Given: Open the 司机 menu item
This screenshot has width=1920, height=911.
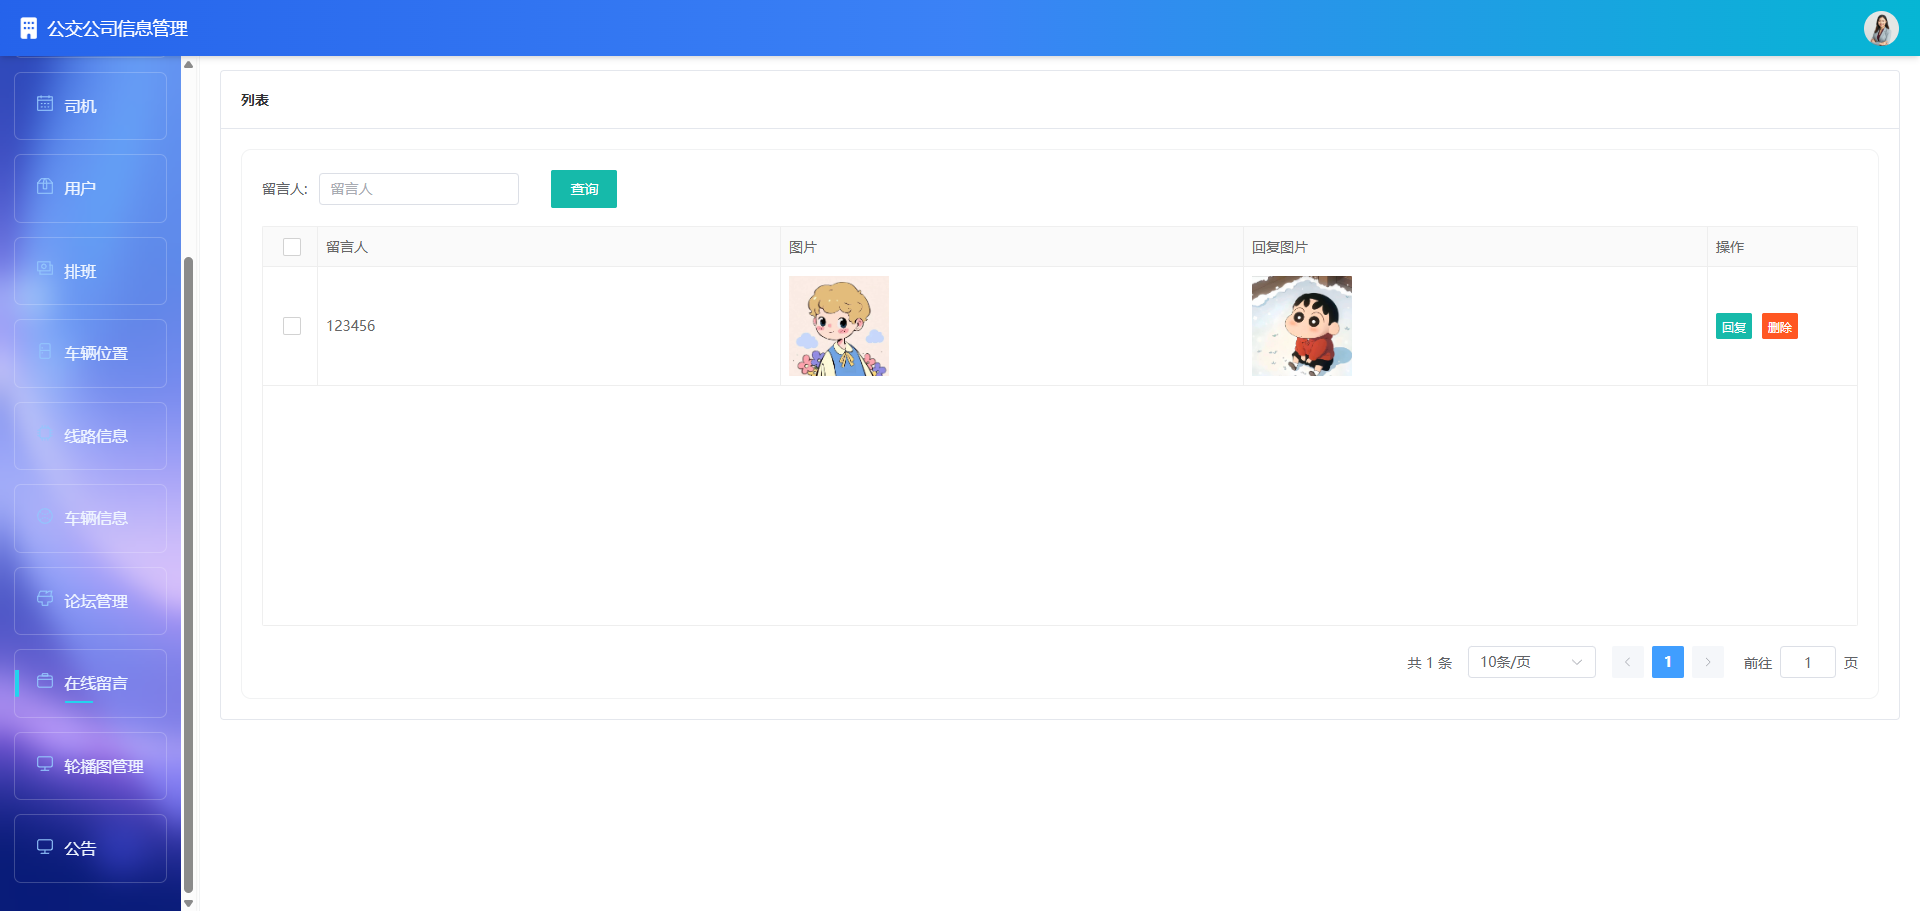Looking at the screenshot, I should [x=90, y=106].
